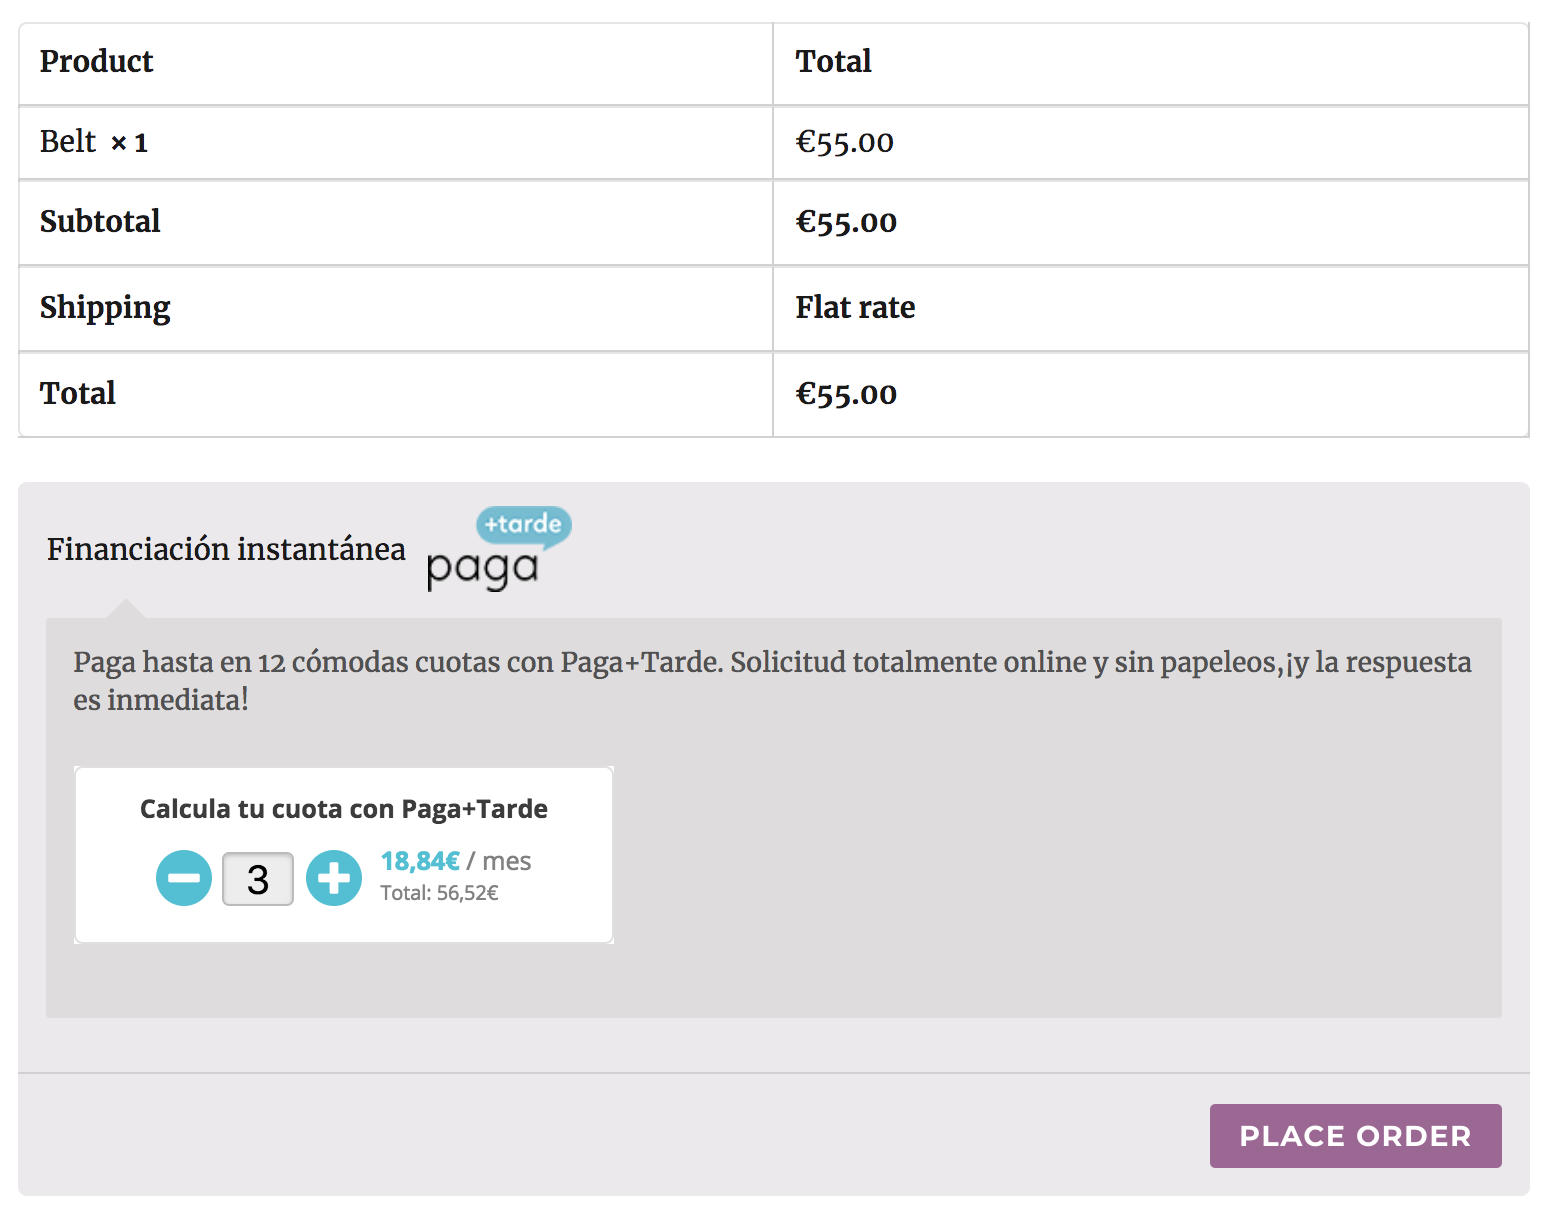
Task: Decrease installments with the minus icon
Action: pyautogui.click(x=184, y=879)
